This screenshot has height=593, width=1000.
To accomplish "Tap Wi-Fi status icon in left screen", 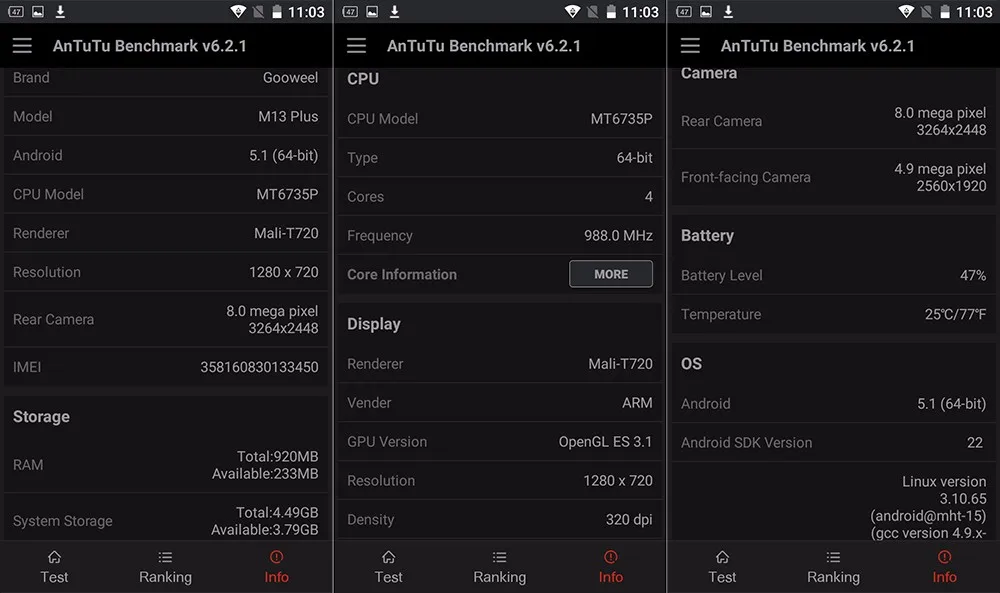I will 238,11.
